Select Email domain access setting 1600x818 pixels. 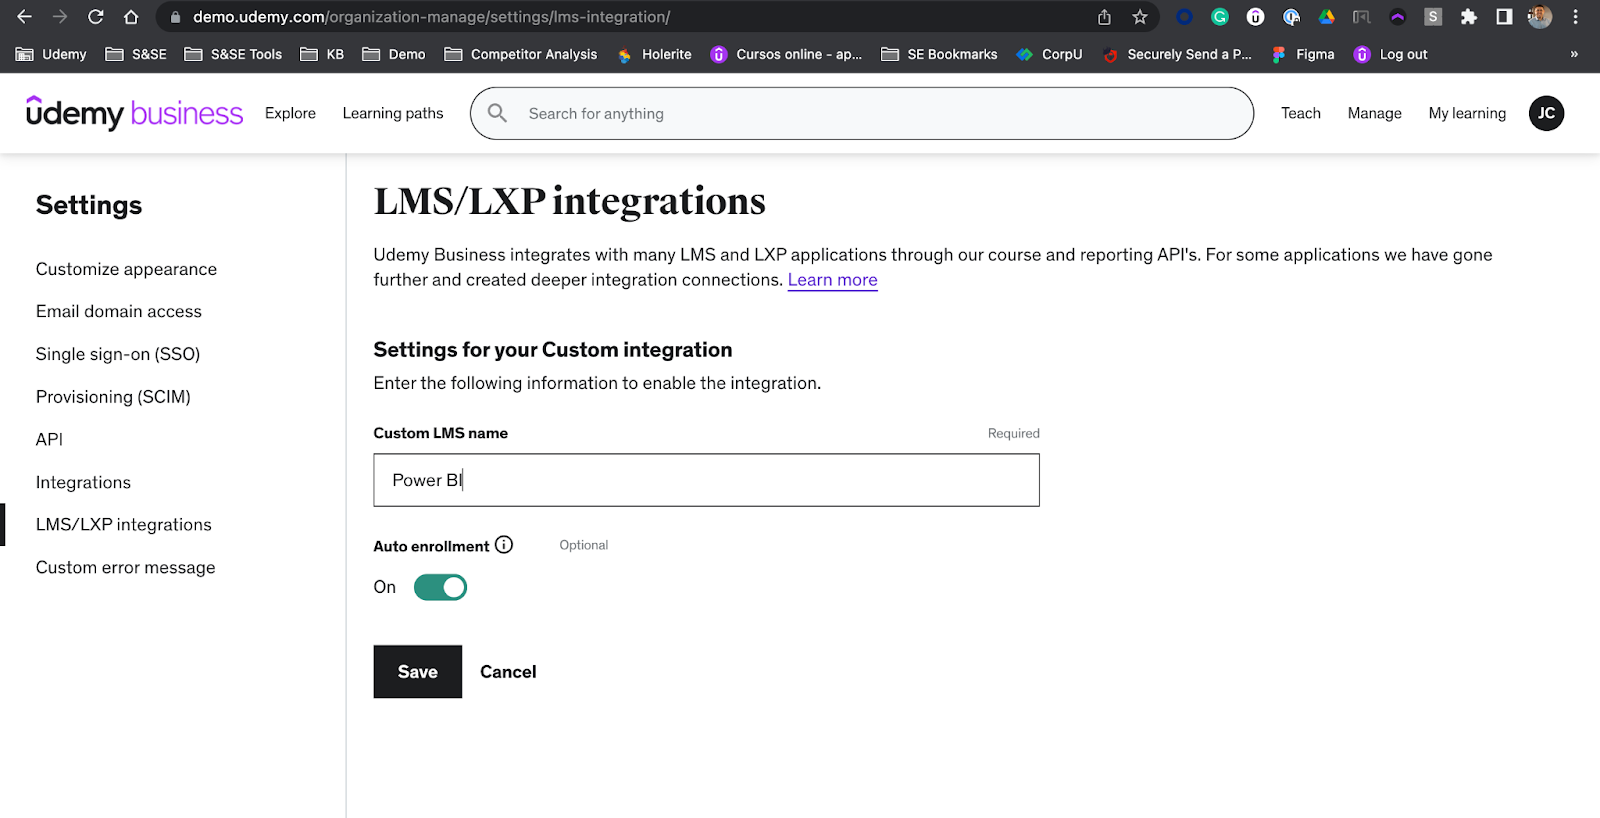(x=119, y=311)
